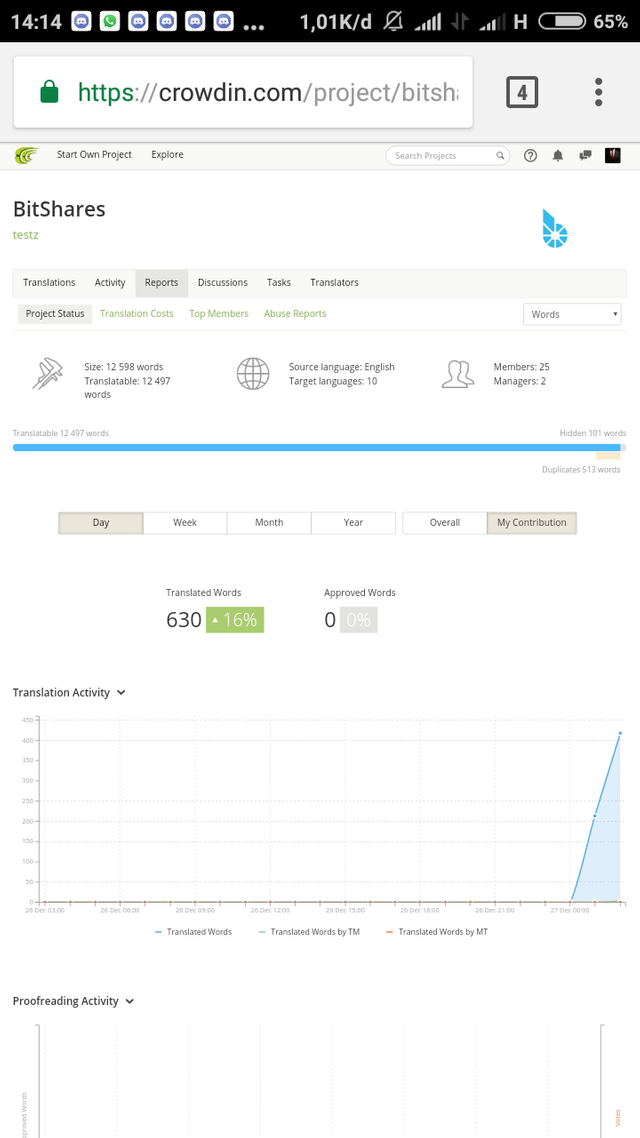
Task: Toggle Translated Words legend series
Action: [193, 931]
